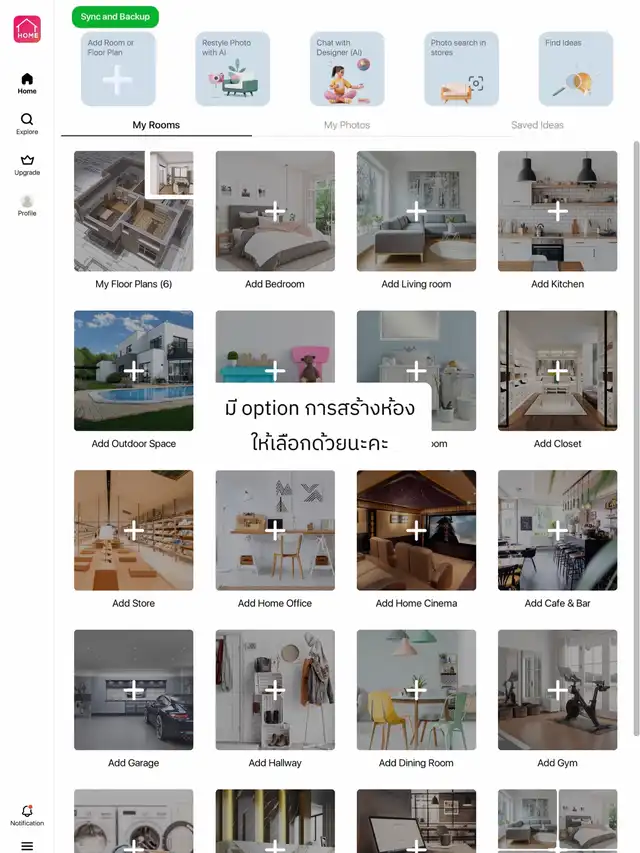Image resolution: width=640 pixels, height=853 pixels.
Task: Start Chat with Designer (AI)
Action: coord(347,69)
